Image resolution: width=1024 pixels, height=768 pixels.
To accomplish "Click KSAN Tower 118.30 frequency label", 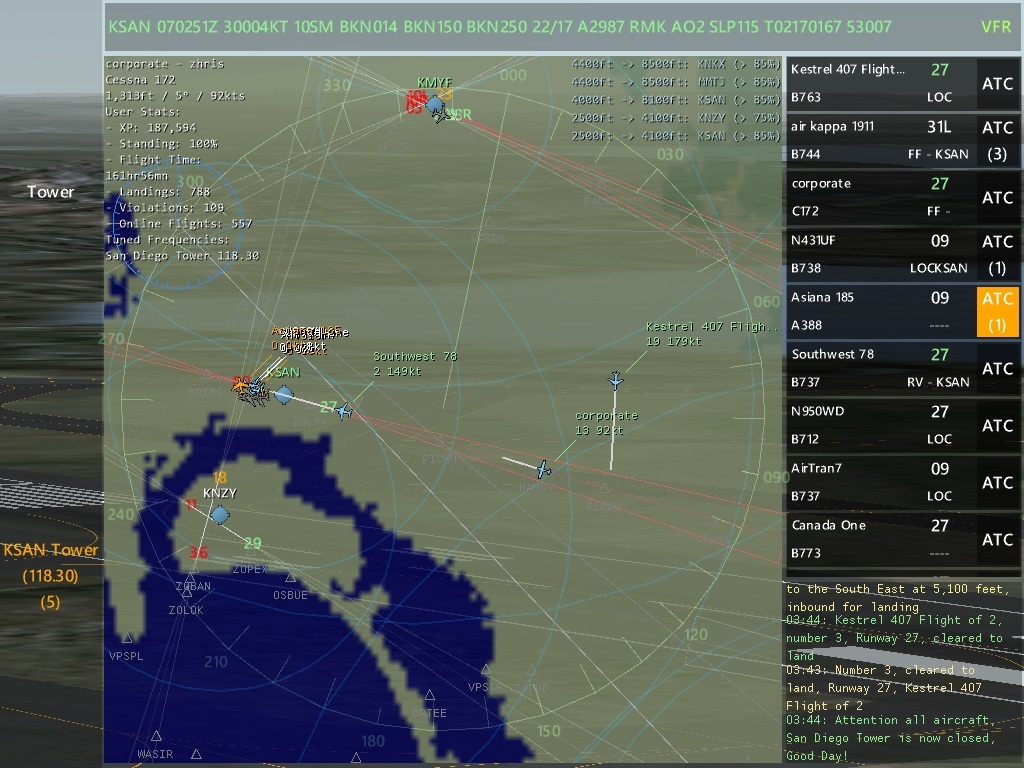I will pos(50,575).
